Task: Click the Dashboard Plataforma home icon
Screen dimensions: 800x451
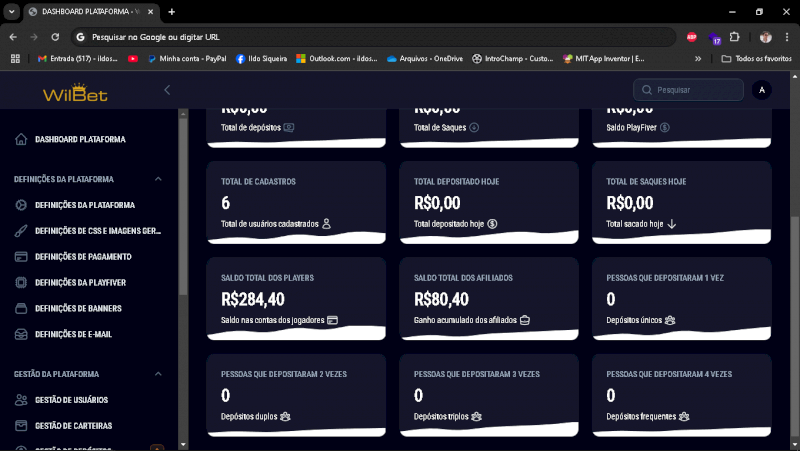Action: click(21, 140)
